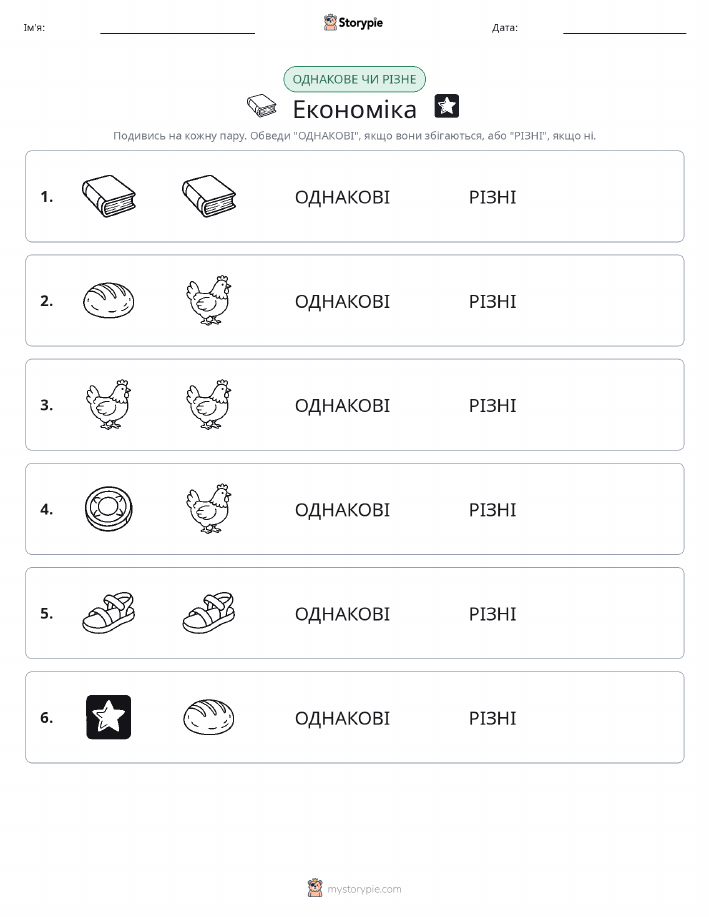This screenshot has height=917, width=709.
Task: Click the bread icon in row 6
Action: [x=209, y=717]
